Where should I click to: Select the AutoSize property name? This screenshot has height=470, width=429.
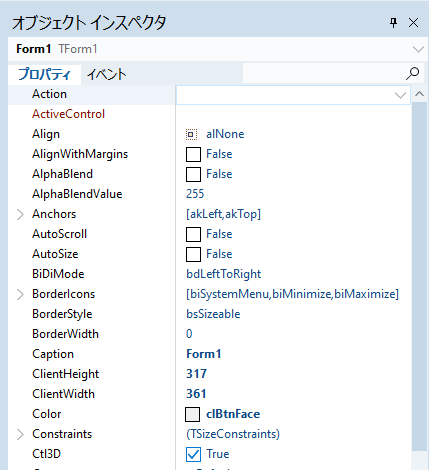point(55,254)
